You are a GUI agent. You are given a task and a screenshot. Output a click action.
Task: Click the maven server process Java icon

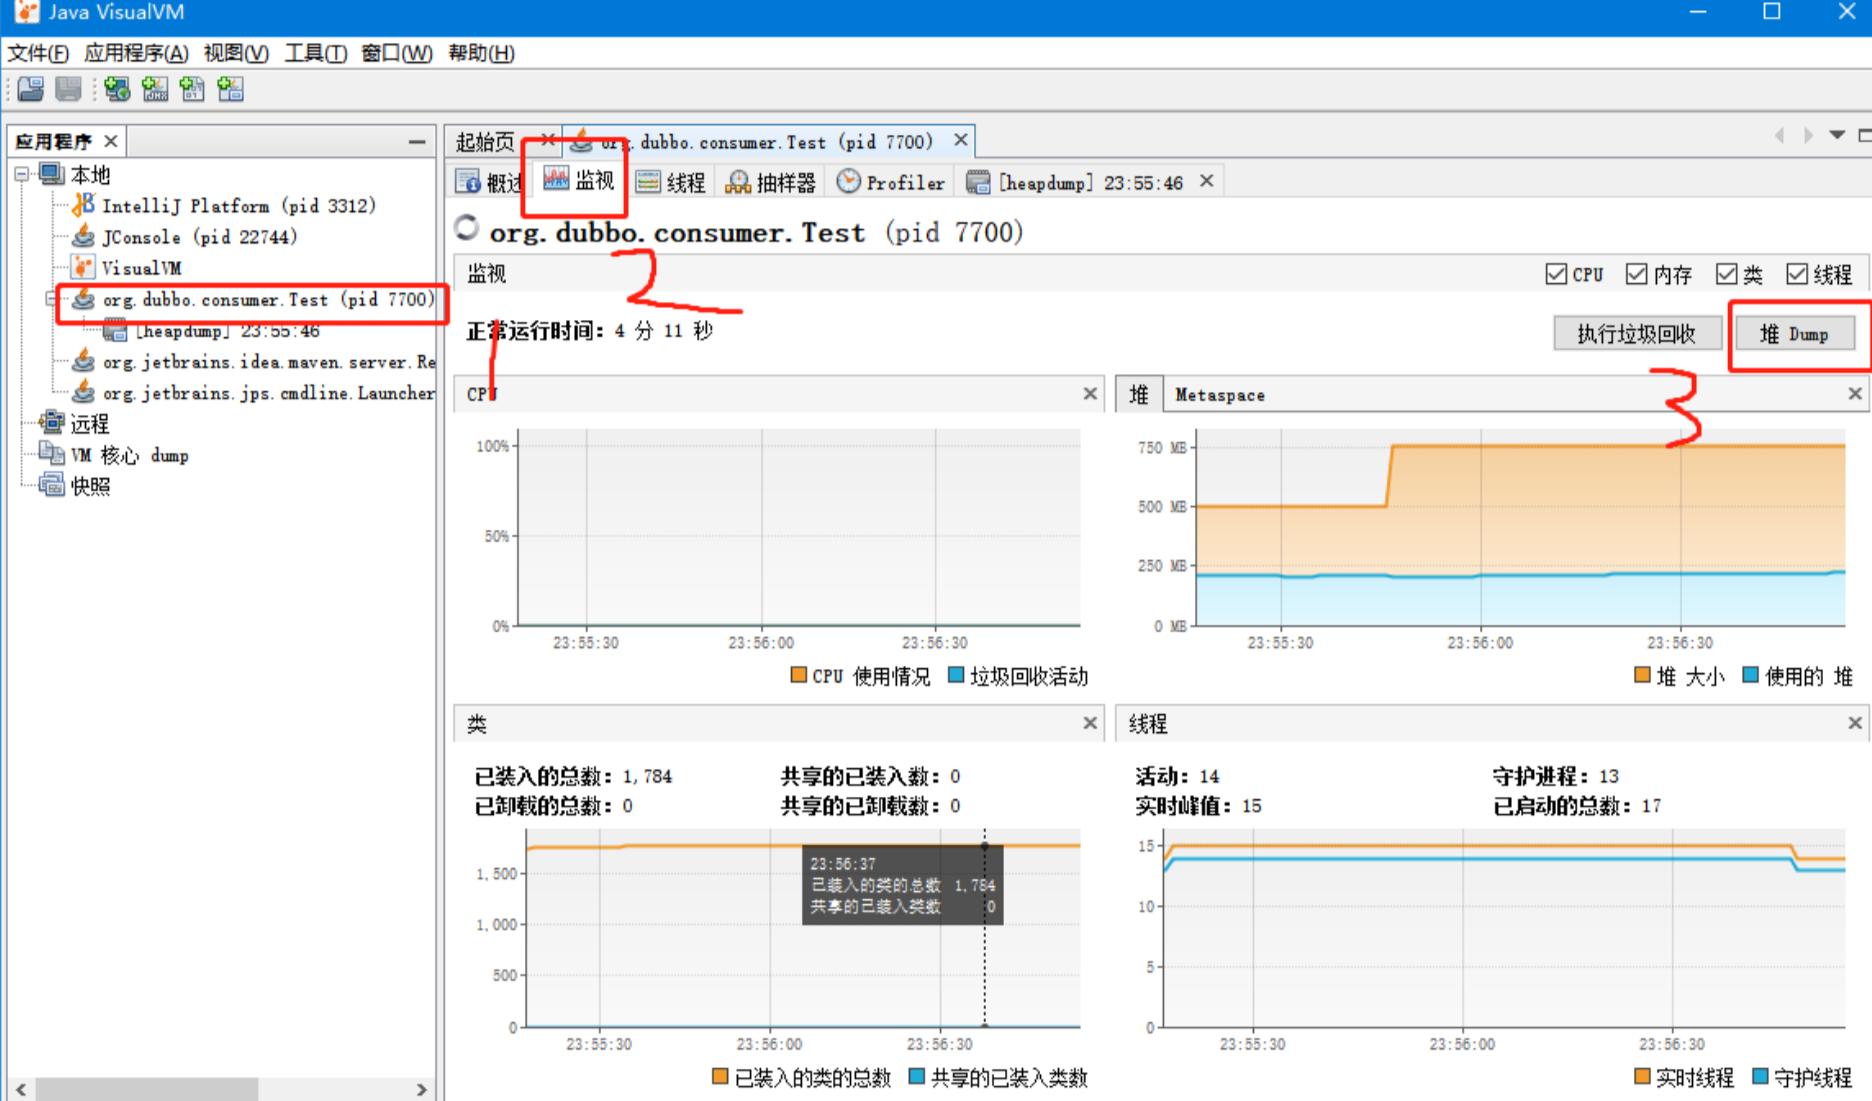[84, 361]
